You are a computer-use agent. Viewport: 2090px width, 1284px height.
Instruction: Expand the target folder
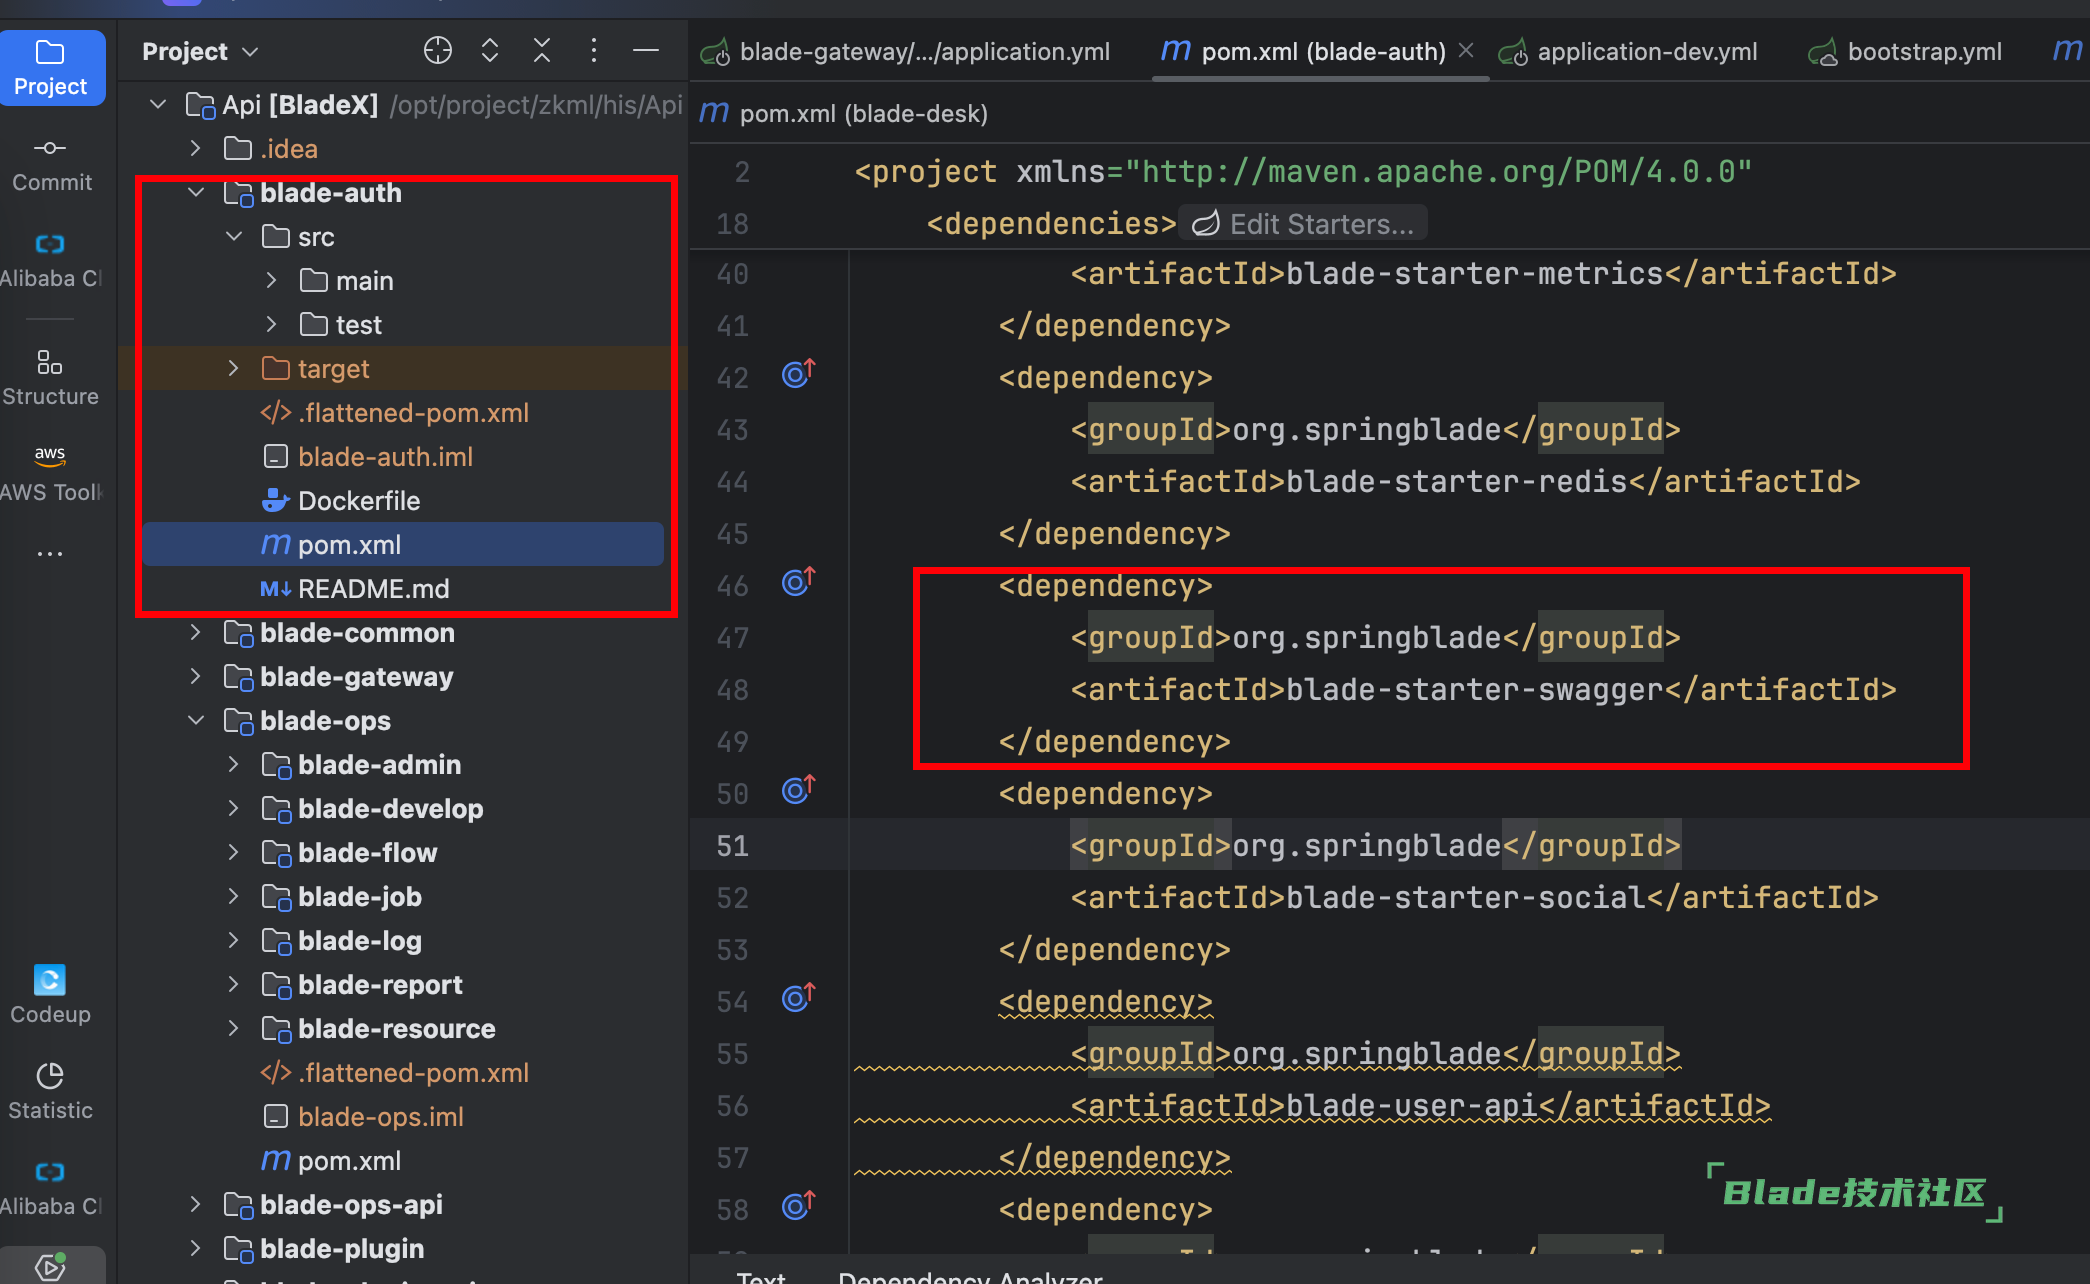click(x=234, y=368)
